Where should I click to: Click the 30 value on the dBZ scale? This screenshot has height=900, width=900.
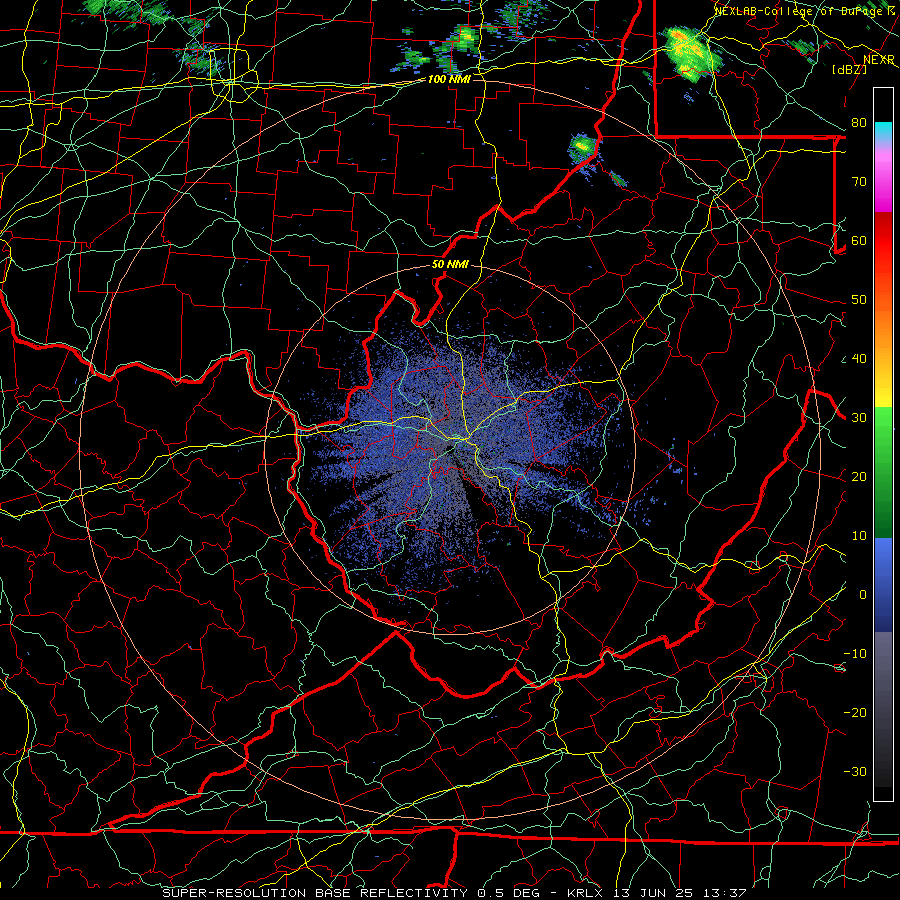pos(859,418)
